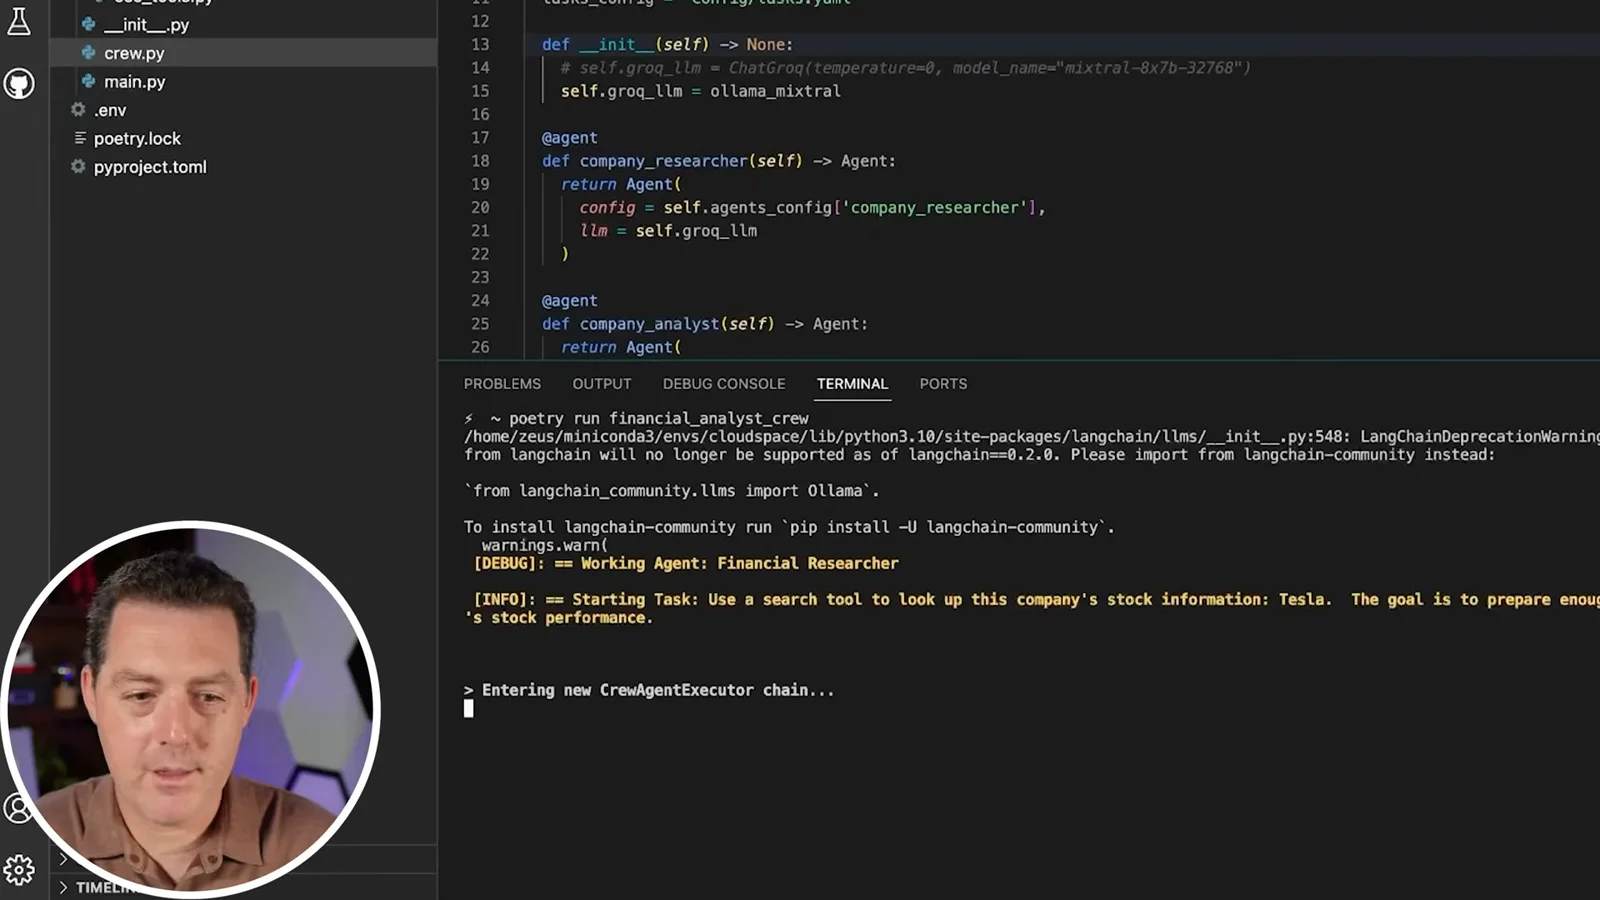Click the gear icon beside .env
This screenshot has height=900, width=1600.
tap(78, 110)
